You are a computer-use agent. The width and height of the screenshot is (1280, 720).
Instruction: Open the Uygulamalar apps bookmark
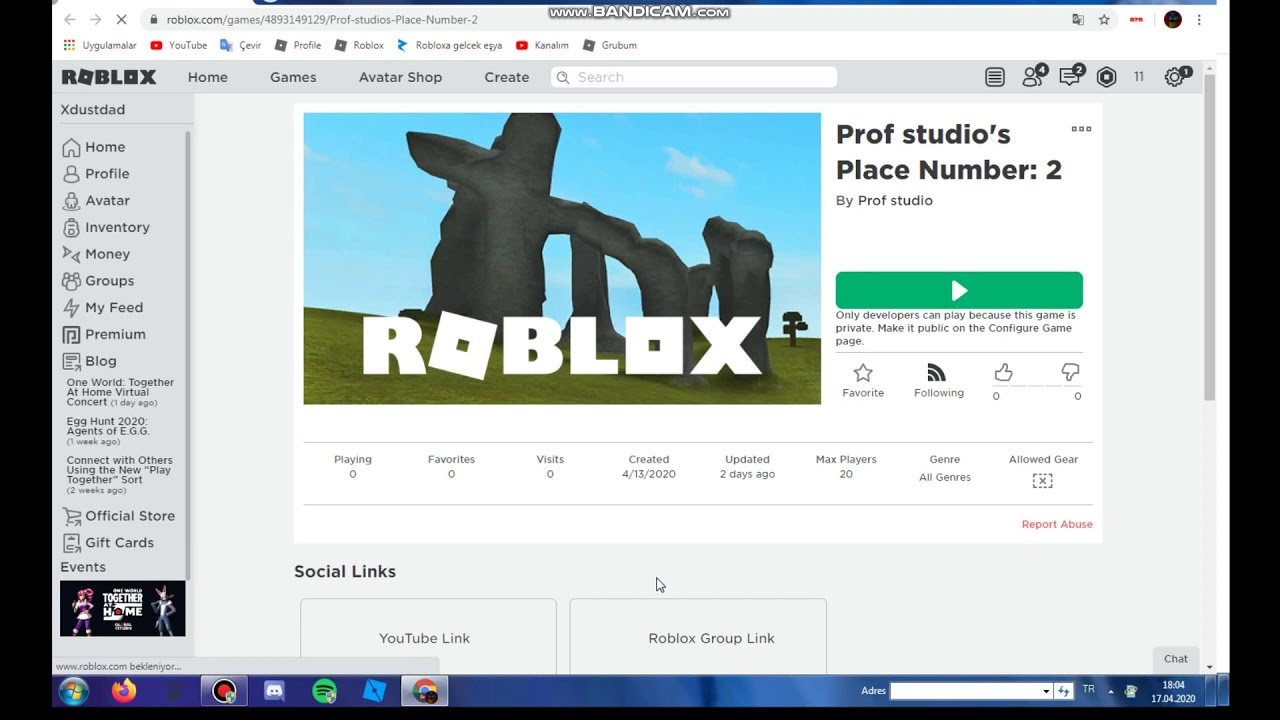tap(99, 45)
